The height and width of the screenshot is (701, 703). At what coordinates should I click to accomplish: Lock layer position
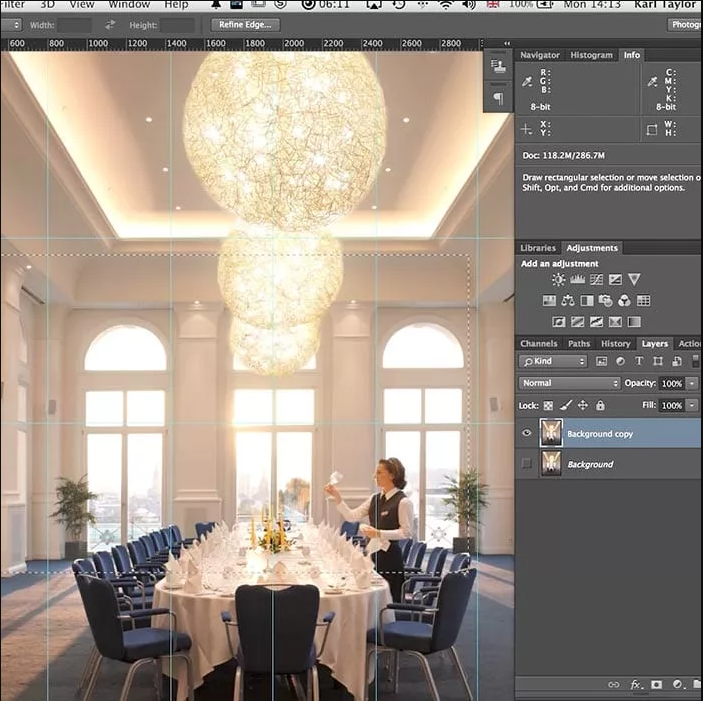tap(582, 405)
